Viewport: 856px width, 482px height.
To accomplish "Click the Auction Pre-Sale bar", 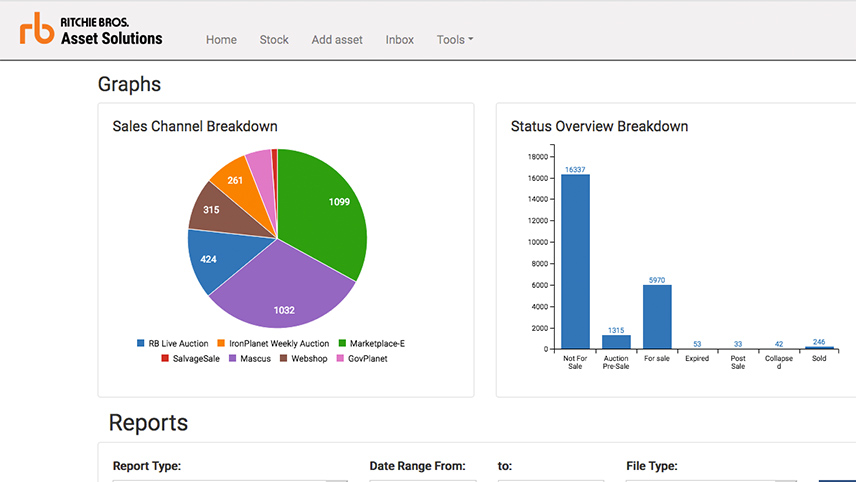I will pyautogui.click(x=616, y=342).
